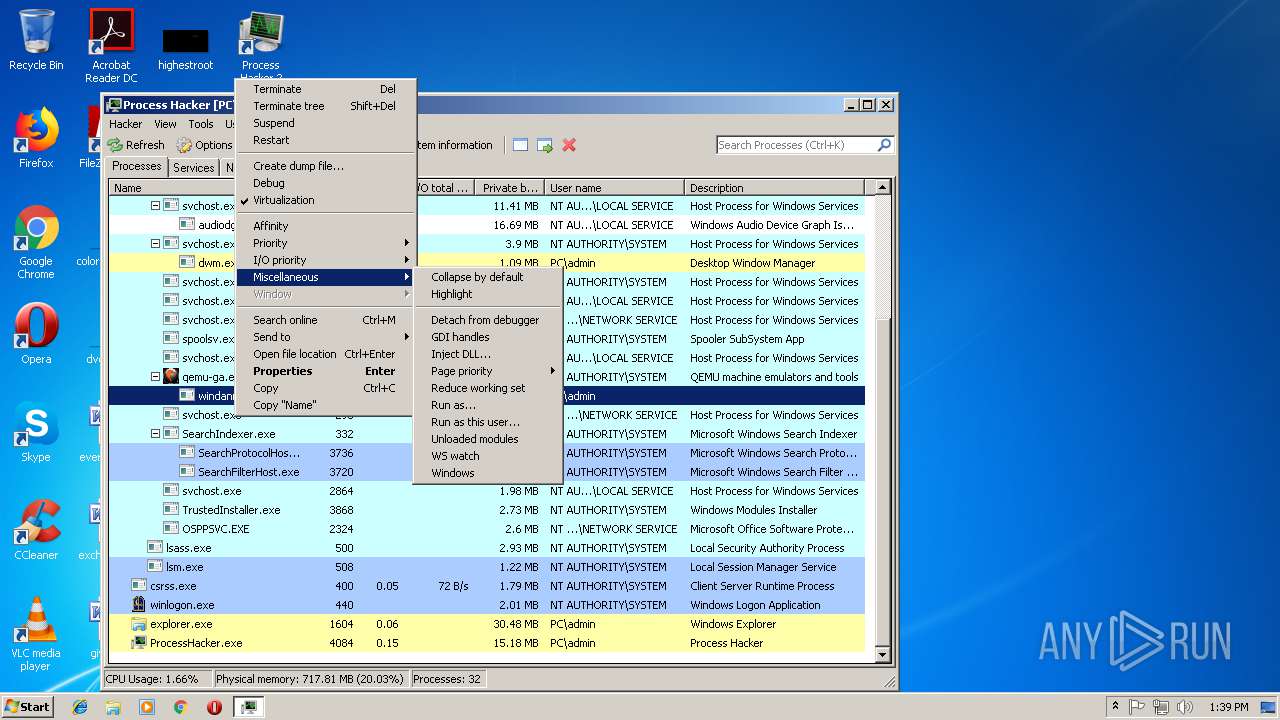Collapse the svchost tree node above dwm.exe
Image resolution: width=1280 pixels, height=720 pixels.
point(156,244)
